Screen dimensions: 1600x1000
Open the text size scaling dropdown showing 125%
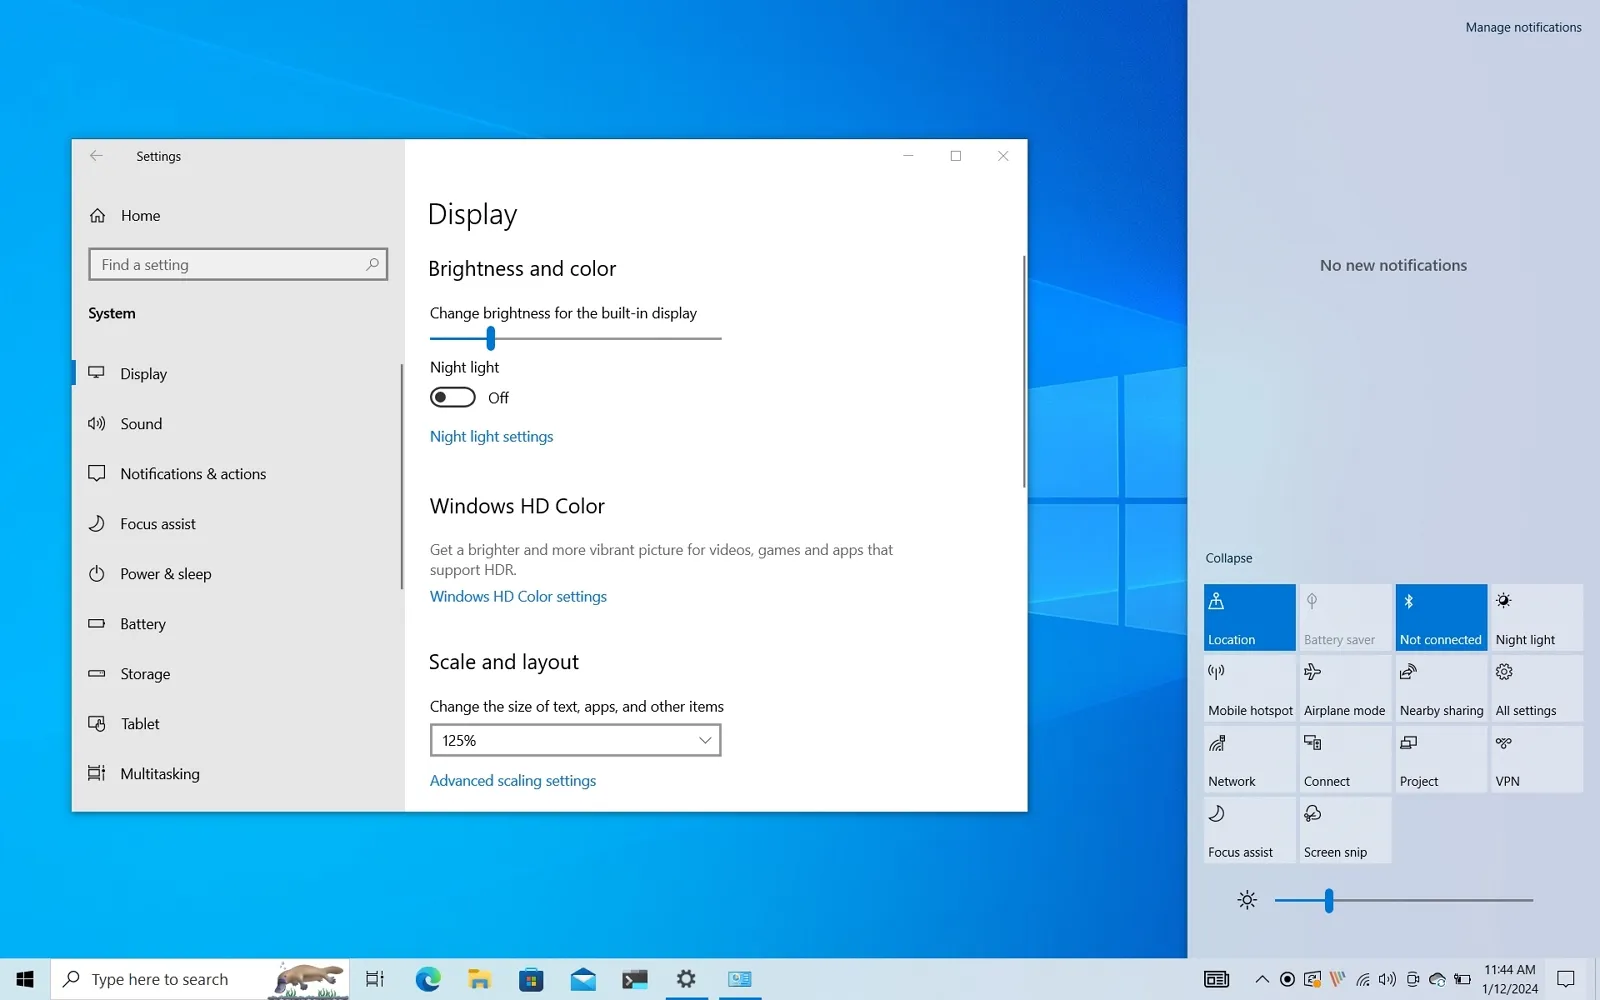click(575, 740)
